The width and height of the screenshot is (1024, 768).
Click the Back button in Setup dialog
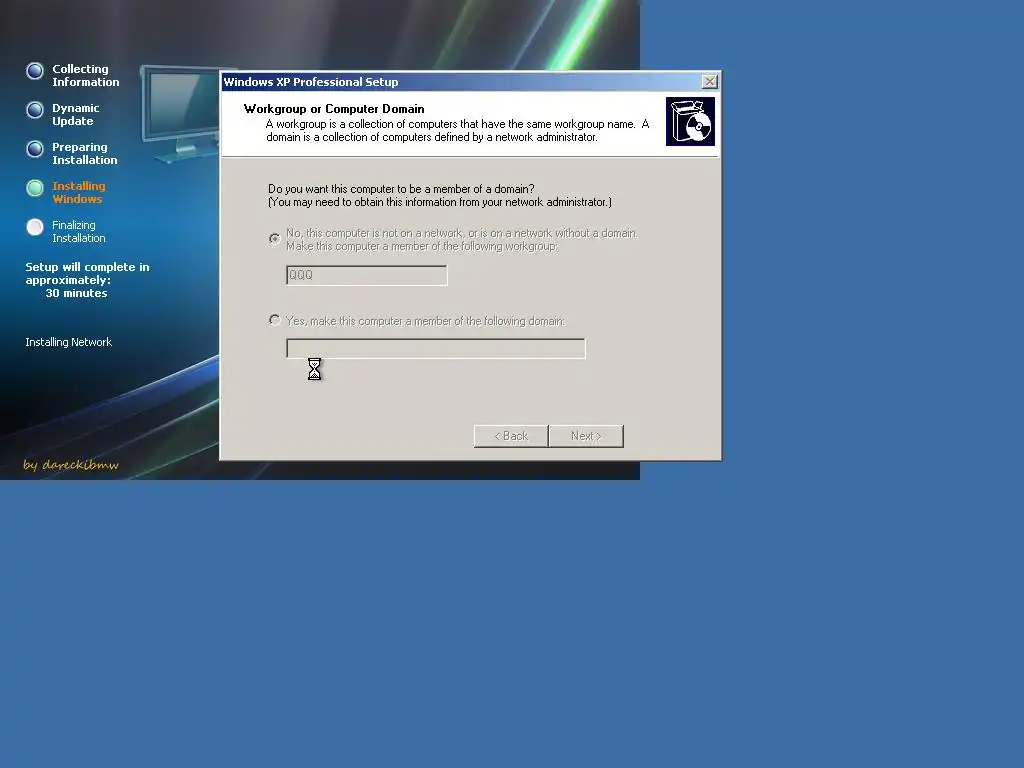click(x=511, y=436)
